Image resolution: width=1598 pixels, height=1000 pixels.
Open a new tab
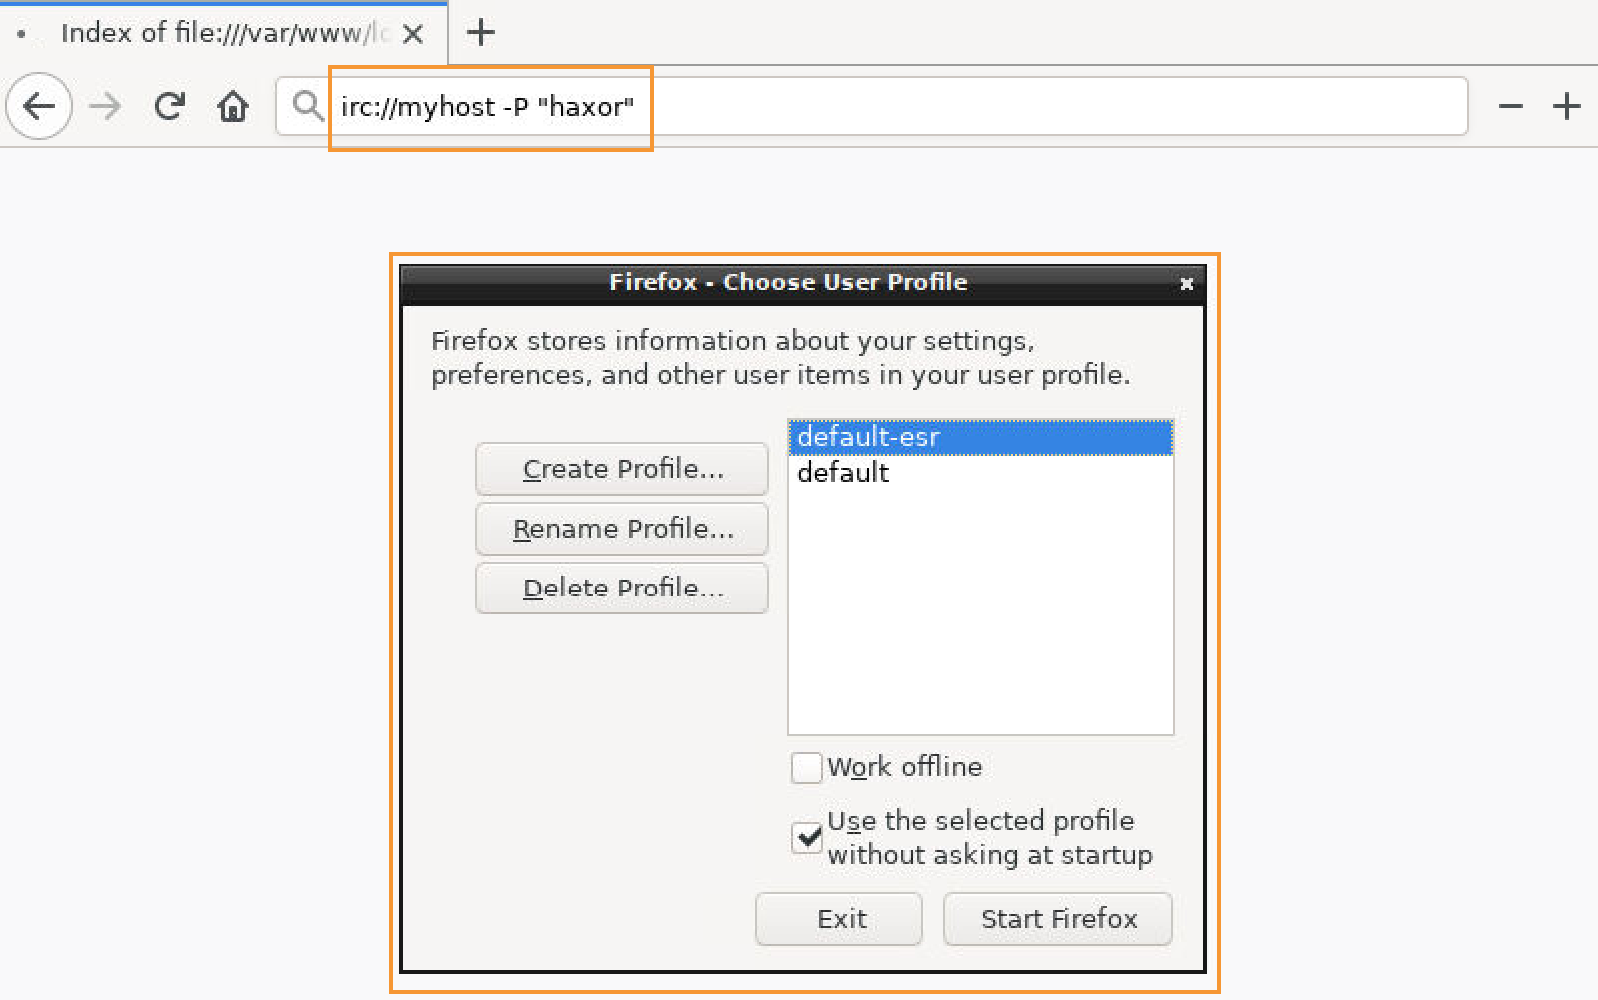point(481,32)
